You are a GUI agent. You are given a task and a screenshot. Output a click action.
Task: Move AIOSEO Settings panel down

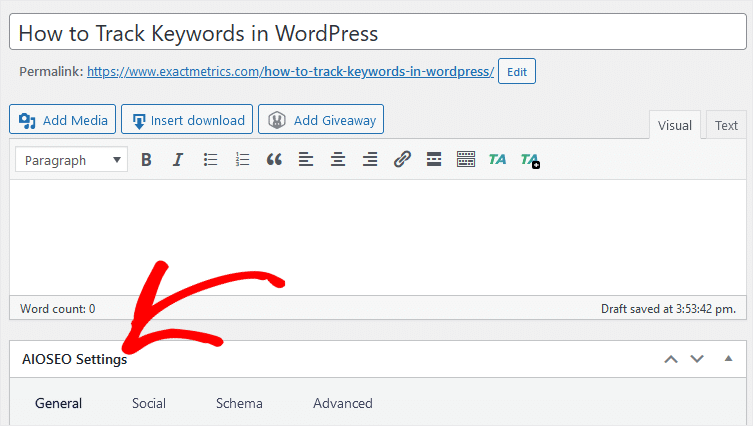(697, 359)
